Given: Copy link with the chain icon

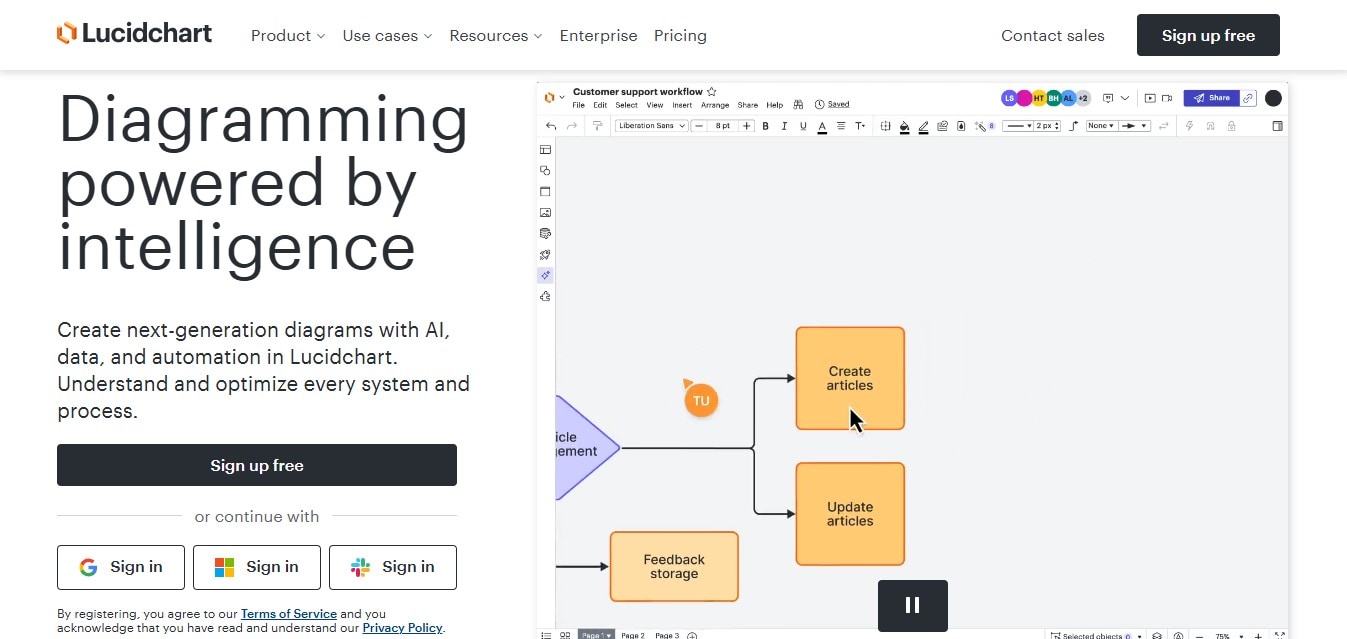Looking at the screenshot, I should (x=1247, y=98).
